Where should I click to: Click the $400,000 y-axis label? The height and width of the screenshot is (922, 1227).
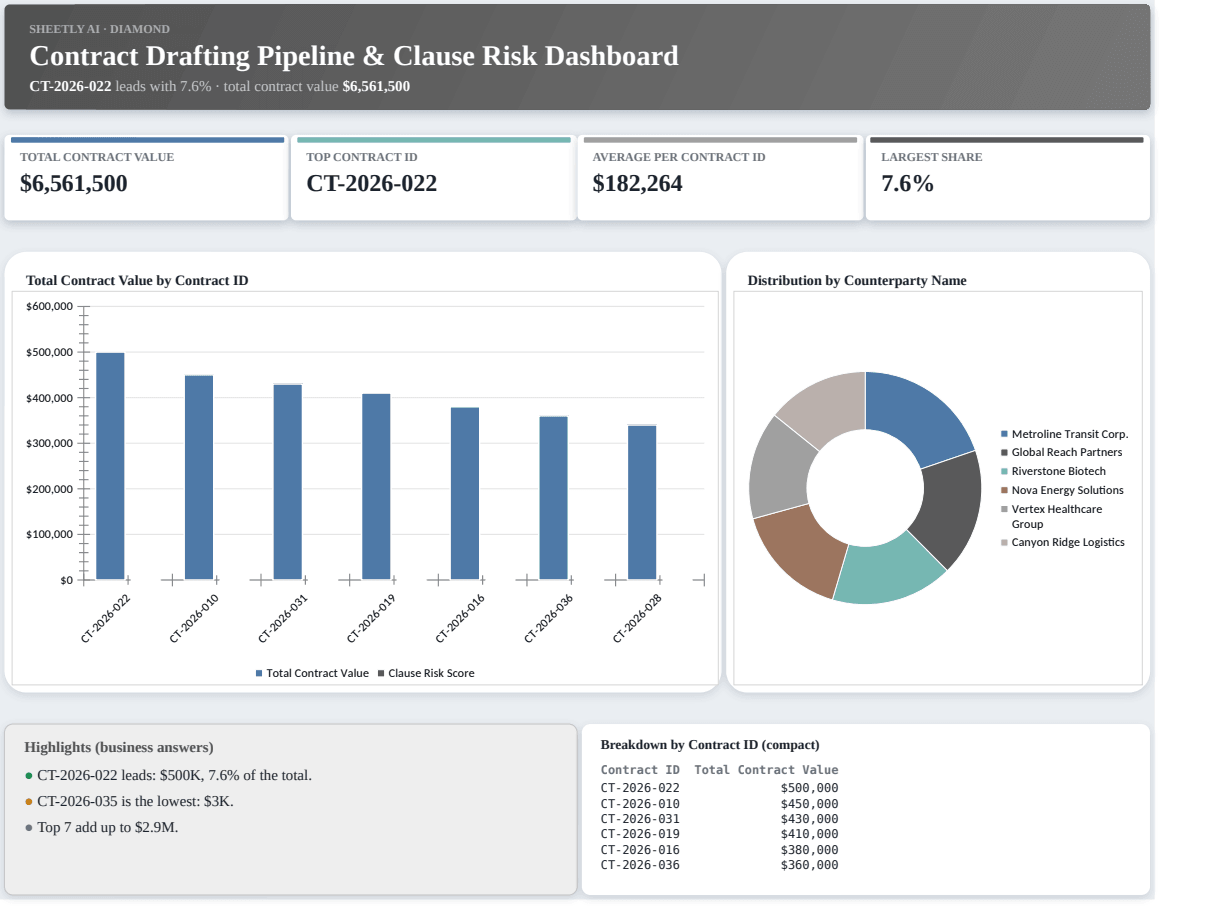pyautogui.click(x=49, y=398)
